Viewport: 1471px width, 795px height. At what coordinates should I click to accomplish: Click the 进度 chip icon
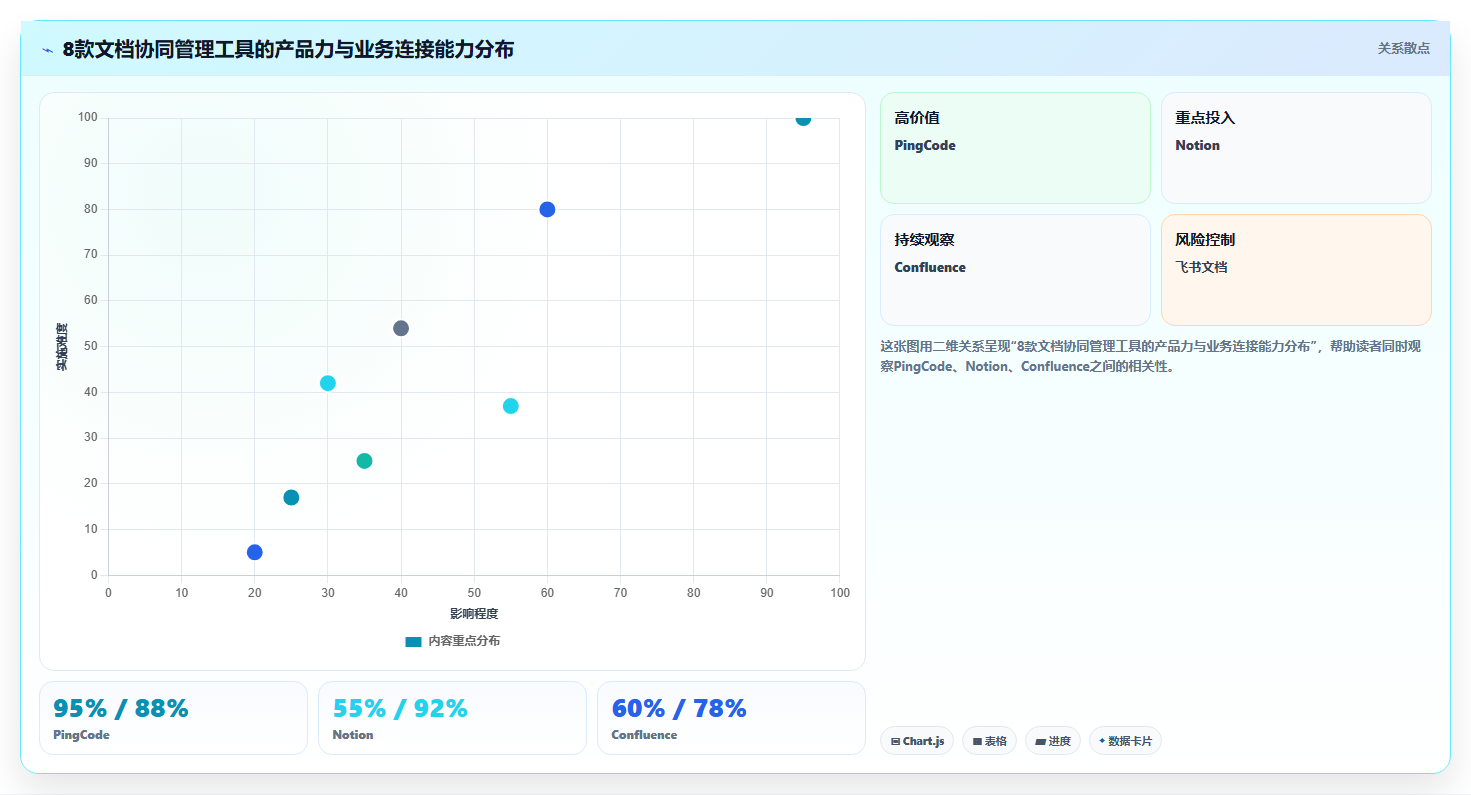[1040, 742]
